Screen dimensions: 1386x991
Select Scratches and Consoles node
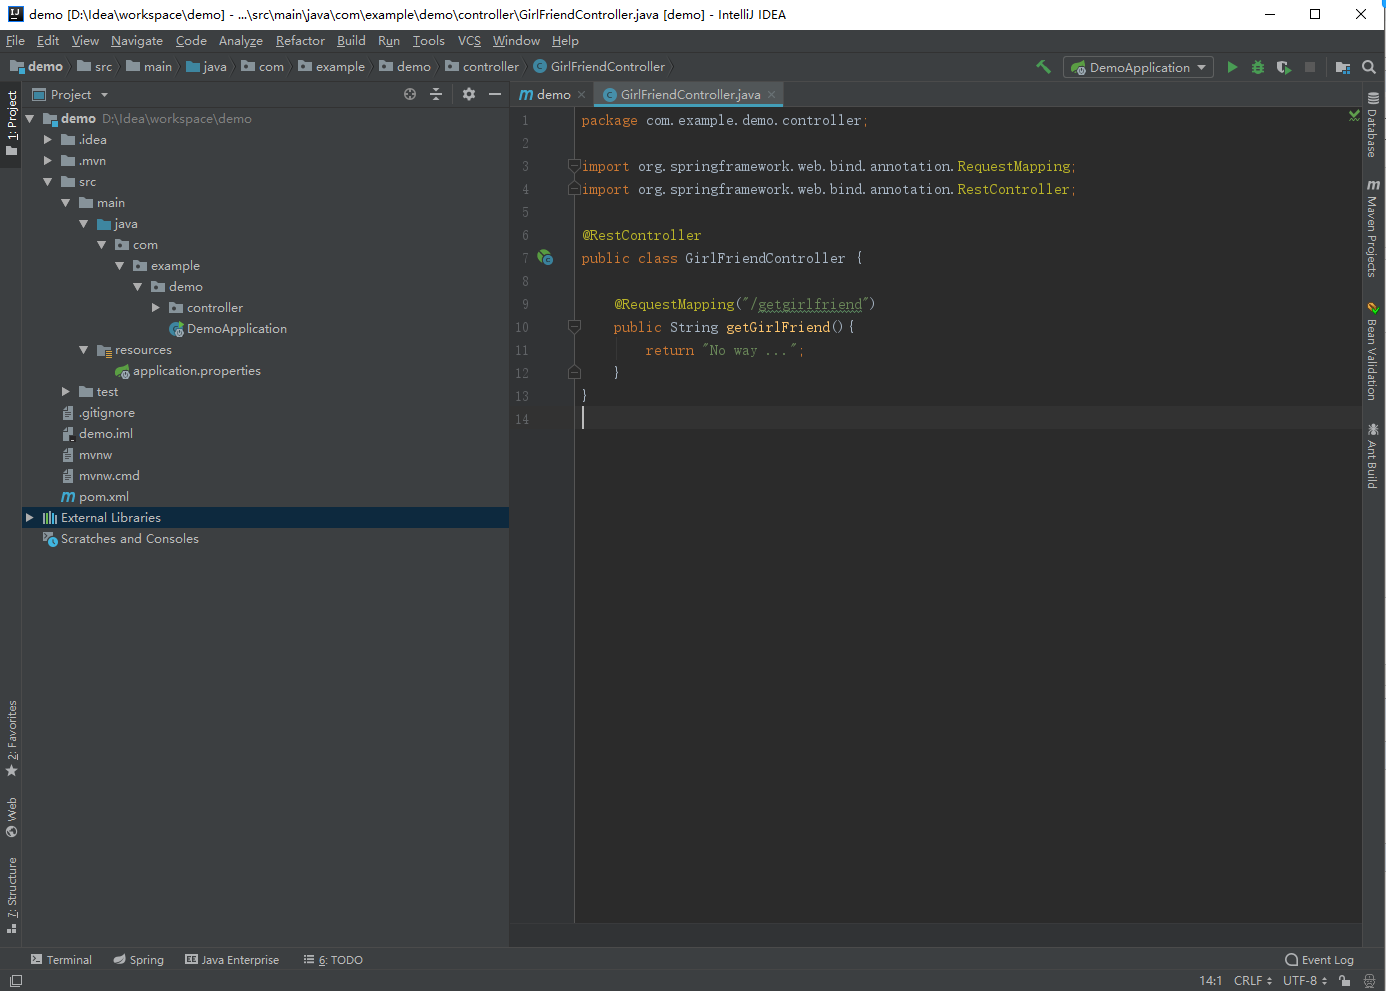point(121,538)
